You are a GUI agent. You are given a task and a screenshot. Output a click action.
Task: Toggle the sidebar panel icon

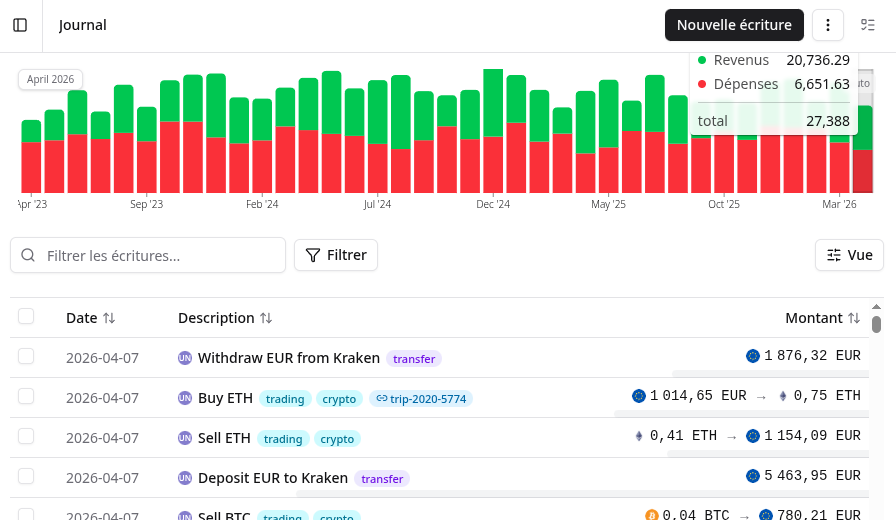pos(20,25)
